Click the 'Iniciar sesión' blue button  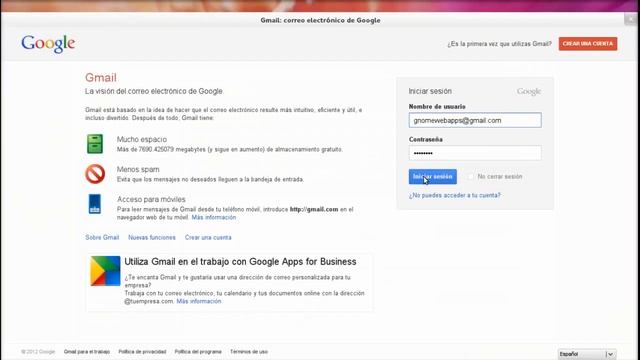[433, 177]
